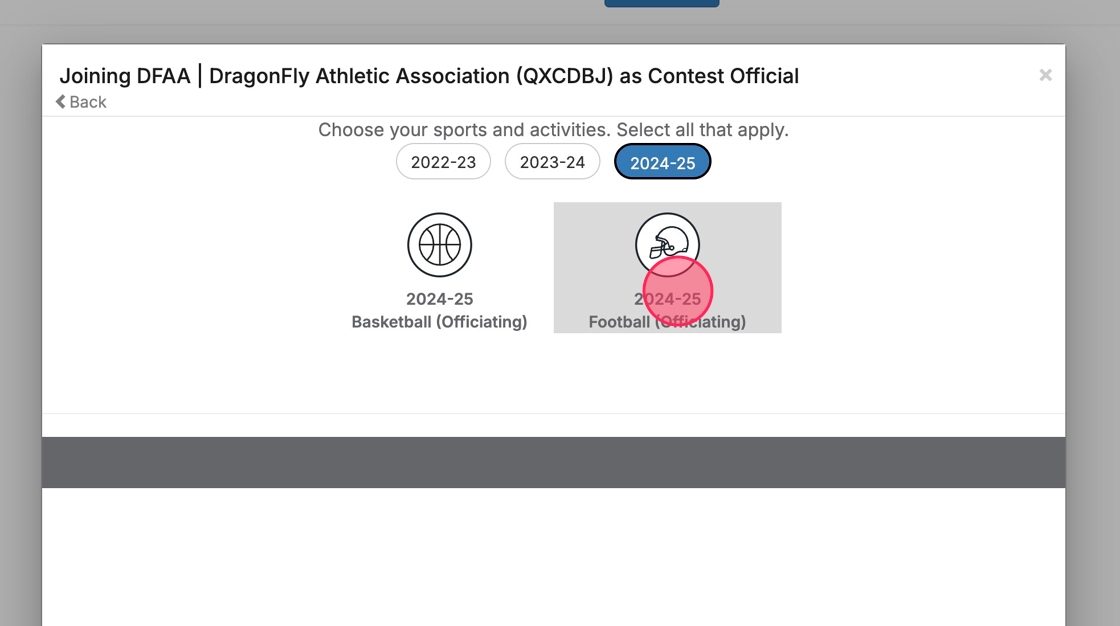The height and width of the screenshot is (626, 1120).
Task: Select the basketball icon
Action: pyautogui.click(x=439, y=245)
